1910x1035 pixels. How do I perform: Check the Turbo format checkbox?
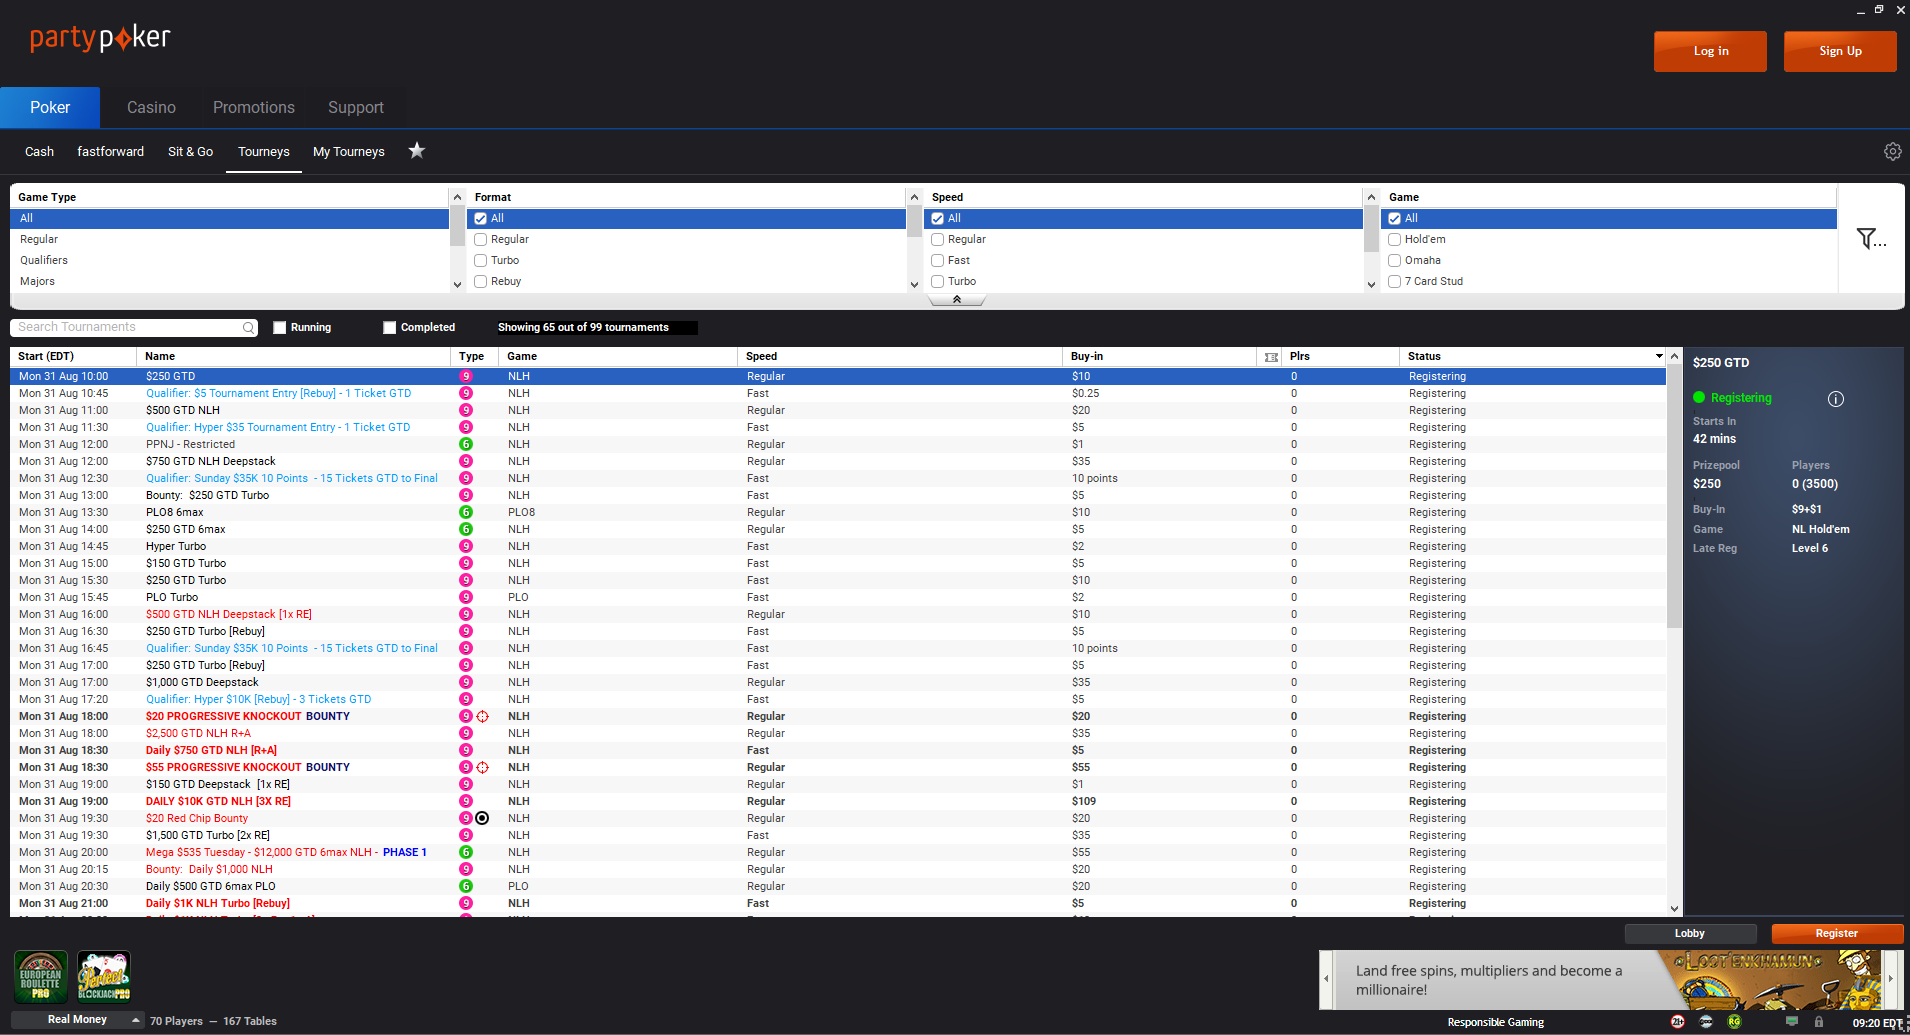click(x=481, y=261)
